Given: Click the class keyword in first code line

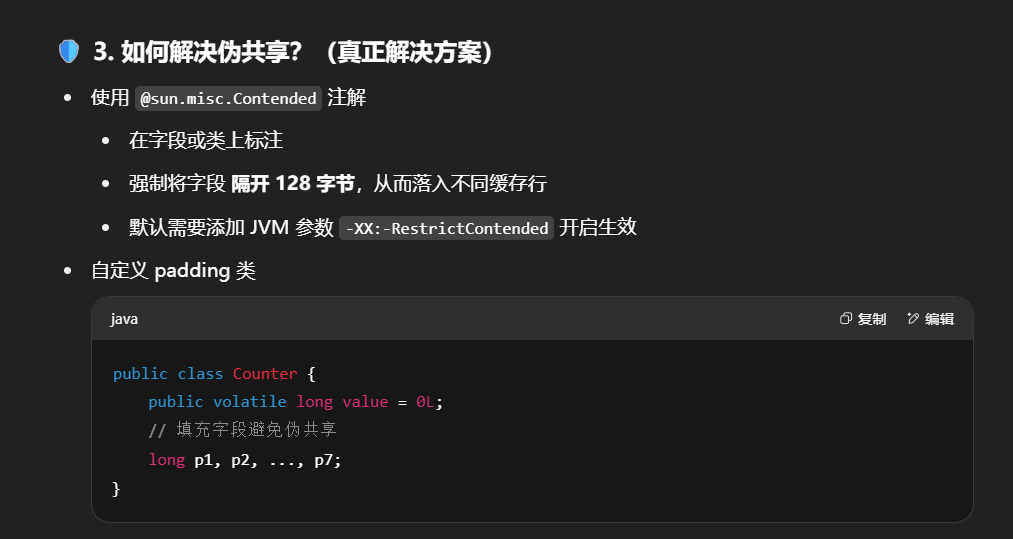Looking at the screenshot, I should coord(200,374).
